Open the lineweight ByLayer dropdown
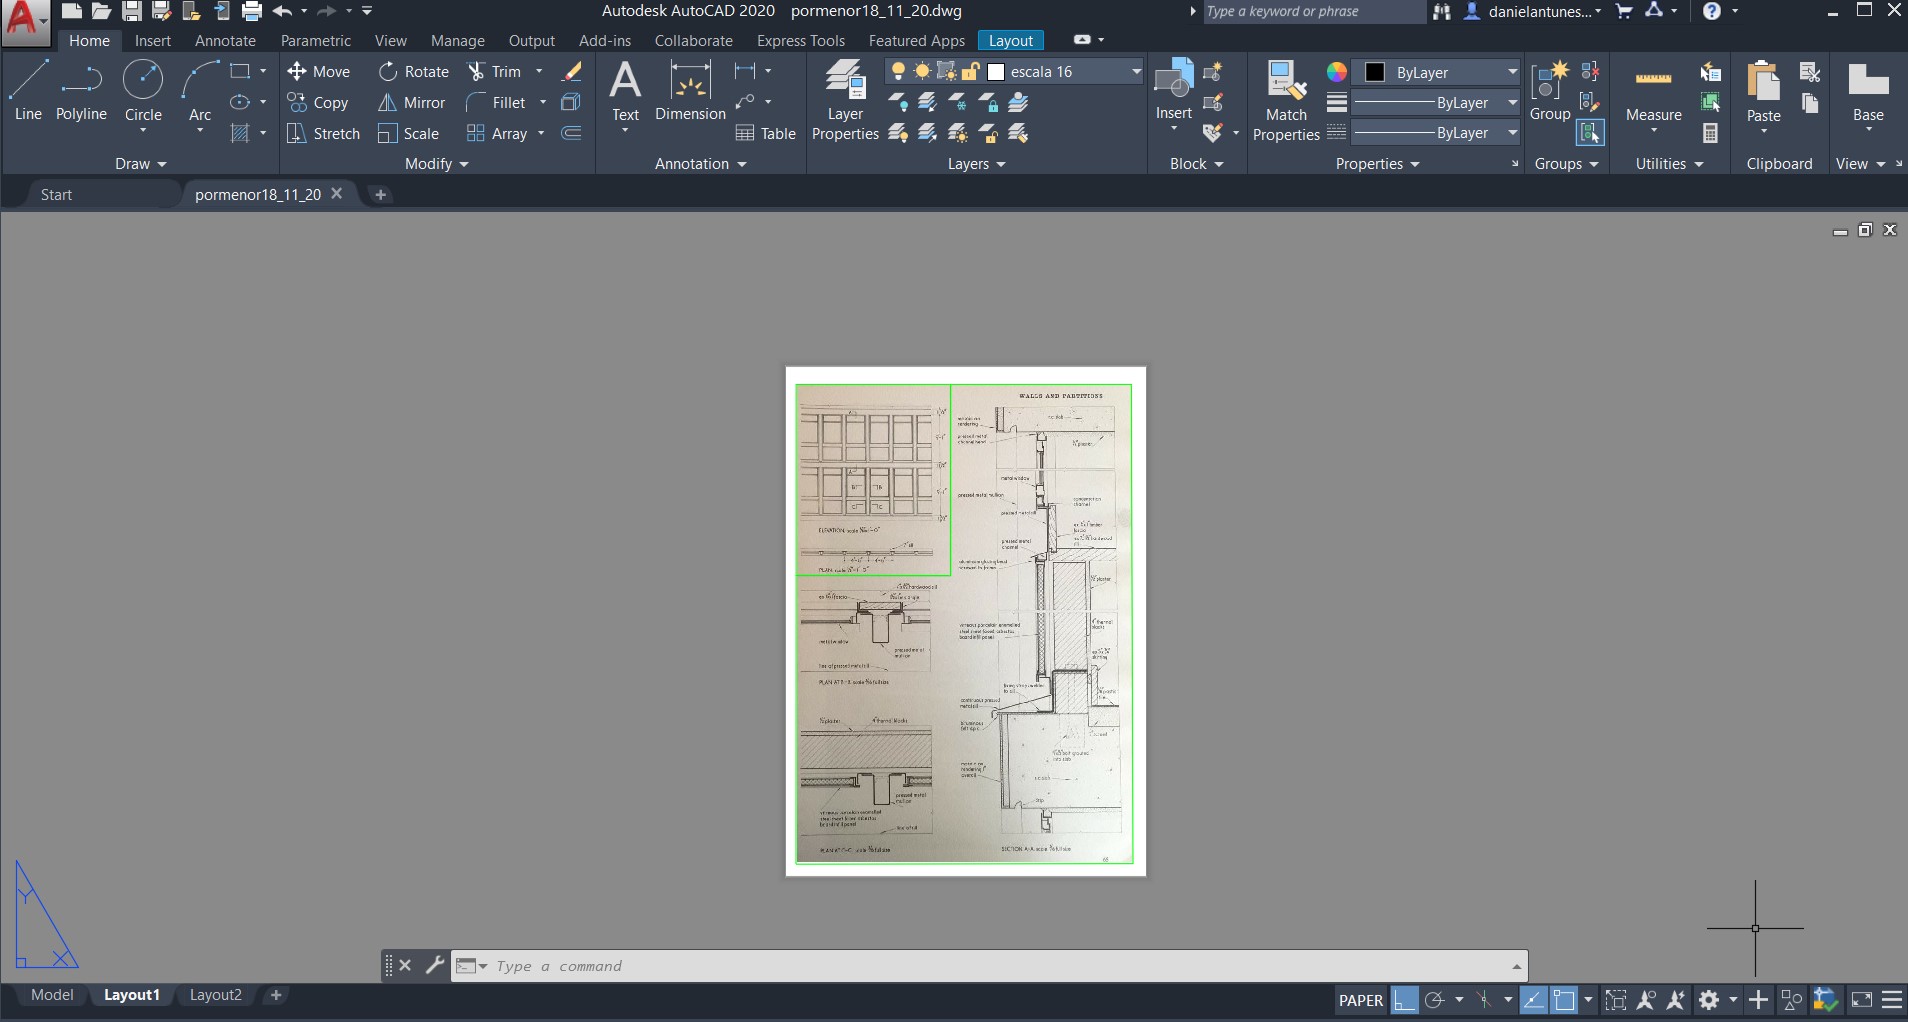The height and width of the screenshot is (1022, 1908). (x=1437, y=102)
